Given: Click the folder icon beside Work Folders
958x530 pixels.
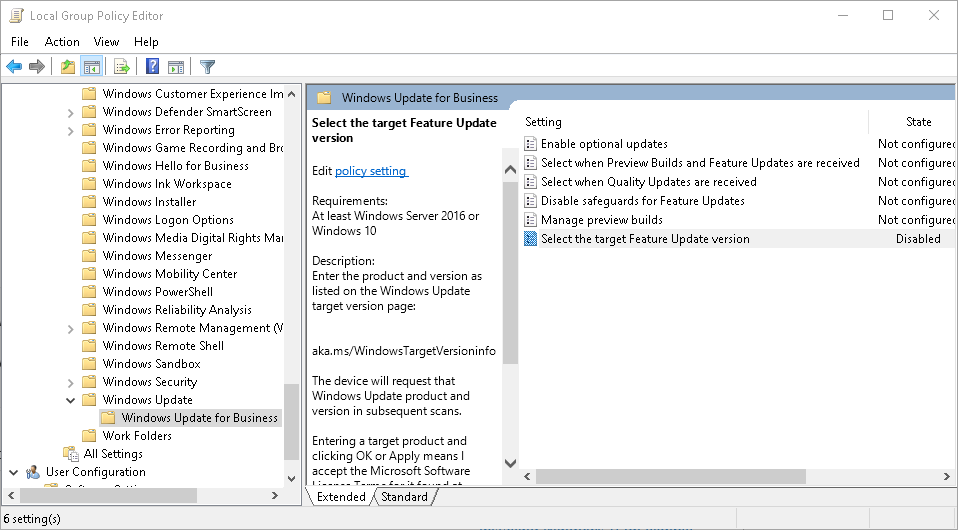Looking at the screenshot, I should (89, 436).
